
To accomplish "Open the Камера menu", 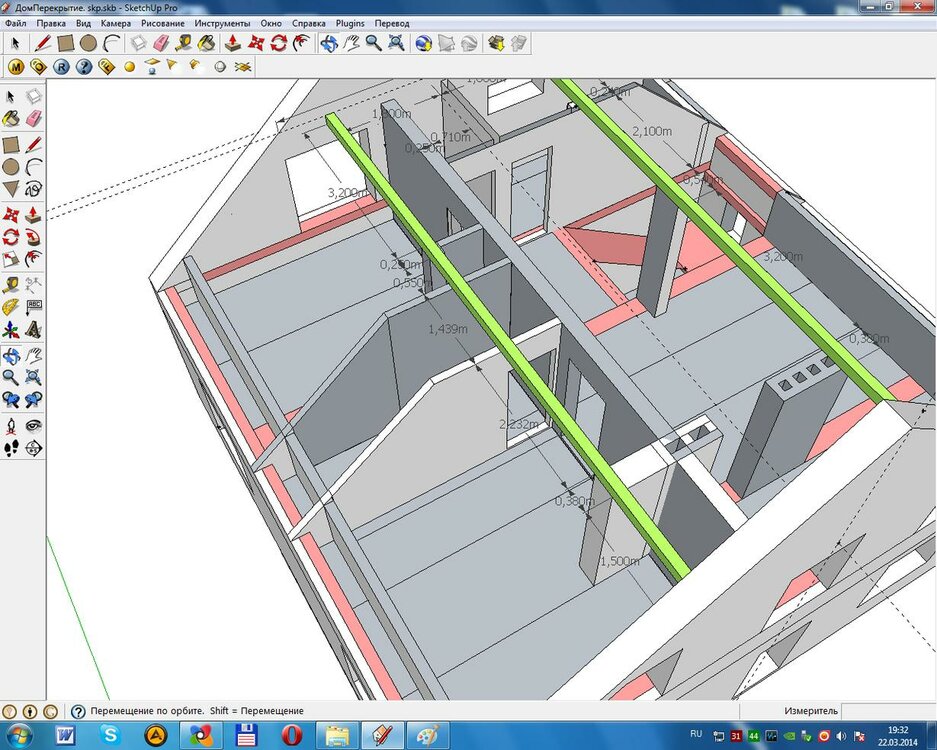I will [x=116, y=22].
